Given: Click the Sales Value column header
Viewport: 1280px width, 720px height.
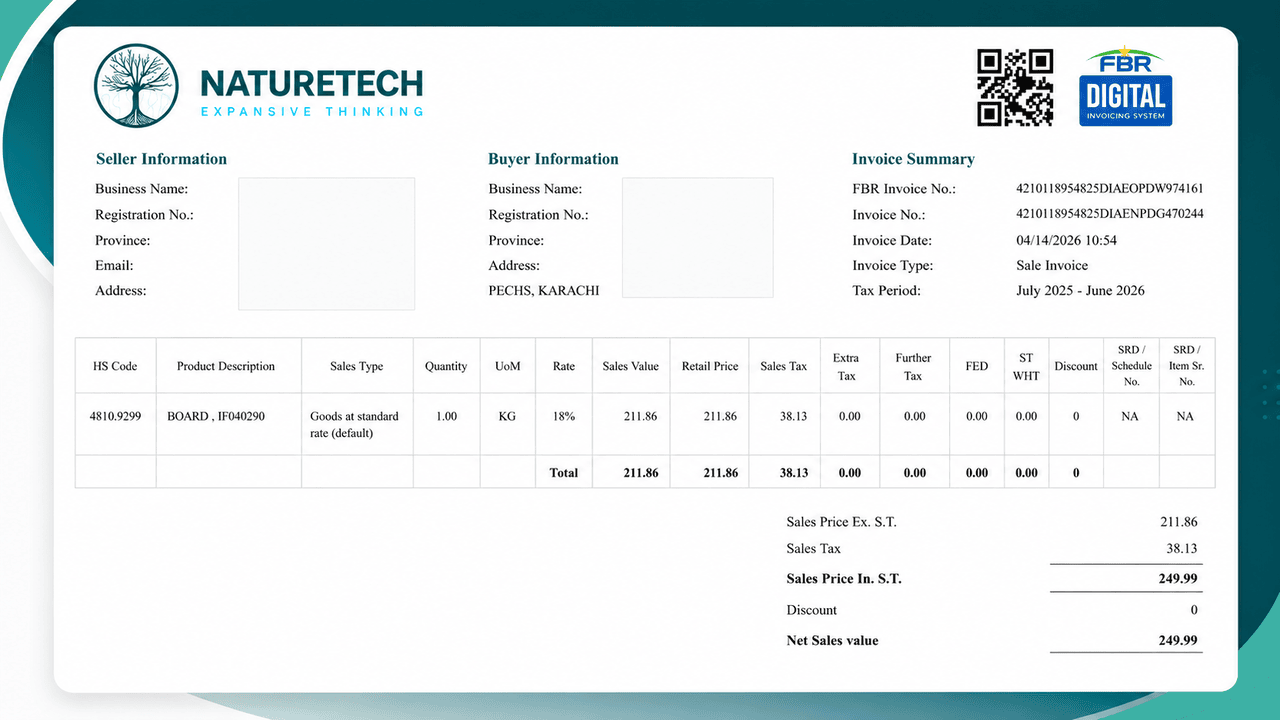Looking at the screenshot, I should click(630, 366).
